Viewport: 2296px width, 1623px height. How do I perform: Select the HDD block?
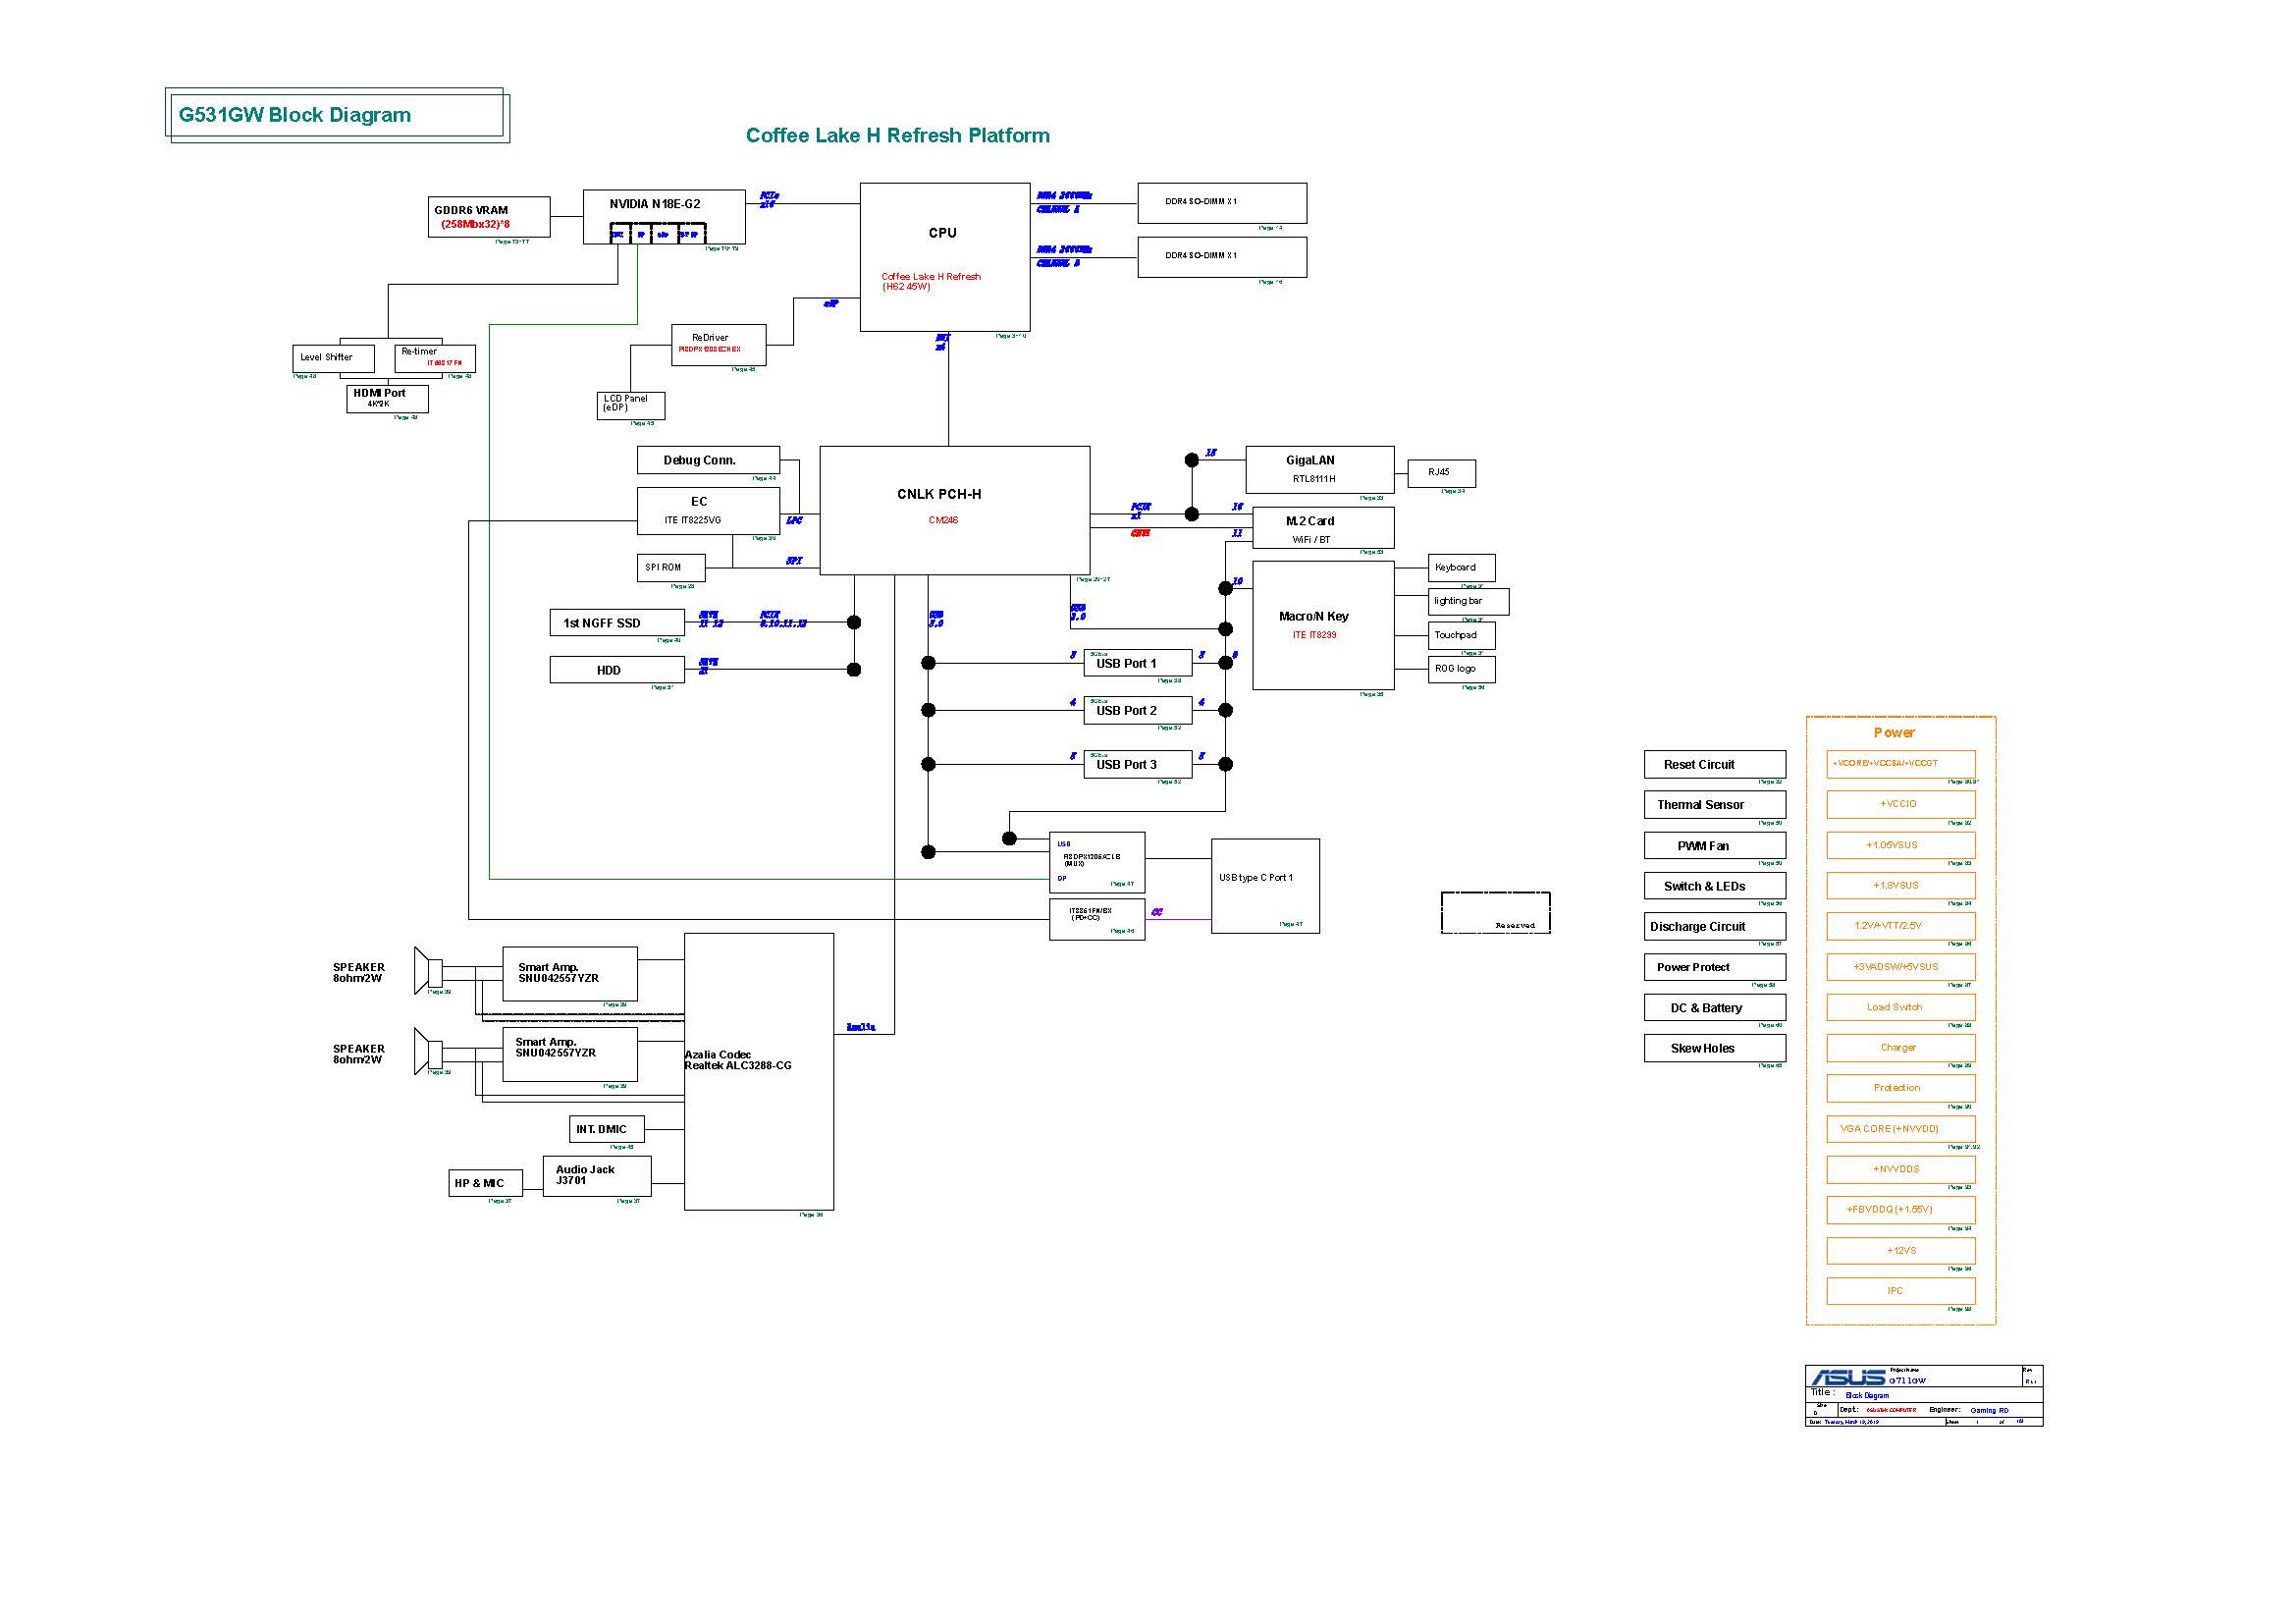point(617,670)
